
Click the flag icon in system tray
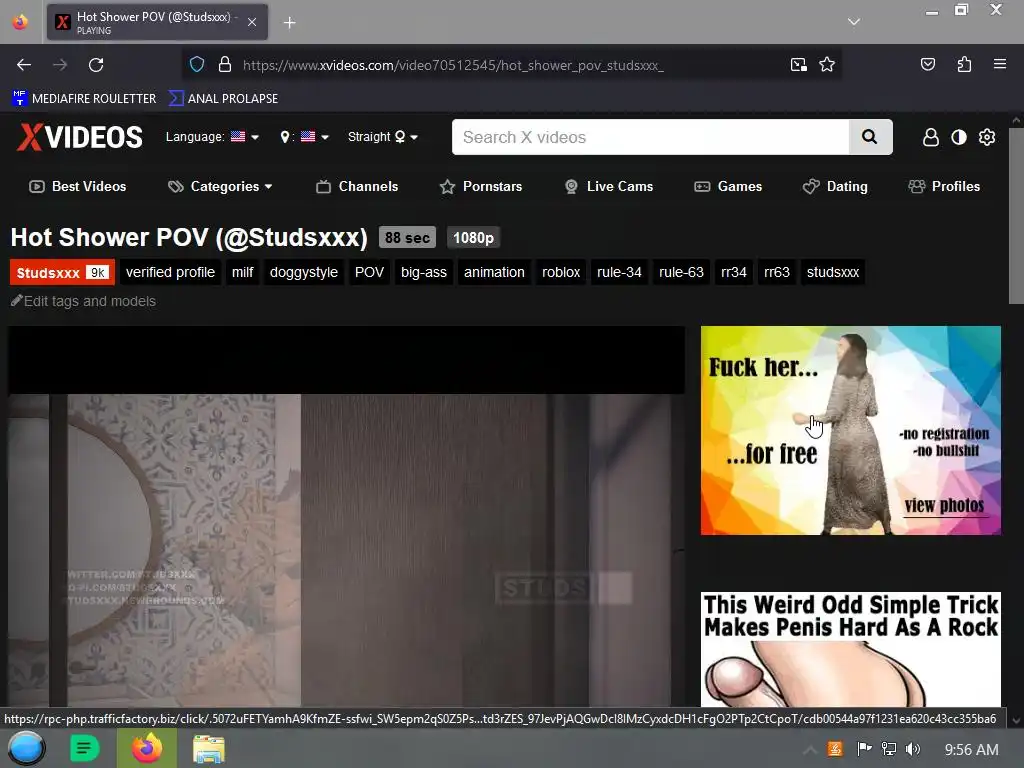[864, 749]
